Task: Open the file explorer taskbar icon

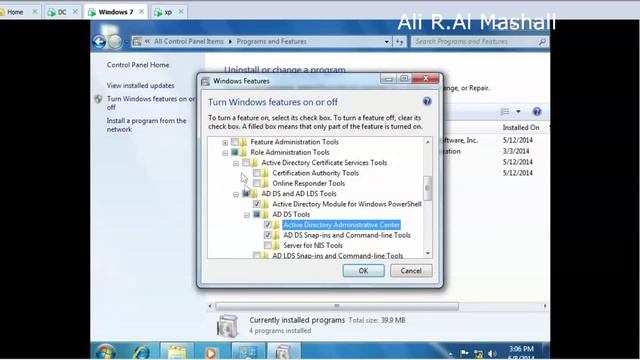Action: (x=176, y=352)
